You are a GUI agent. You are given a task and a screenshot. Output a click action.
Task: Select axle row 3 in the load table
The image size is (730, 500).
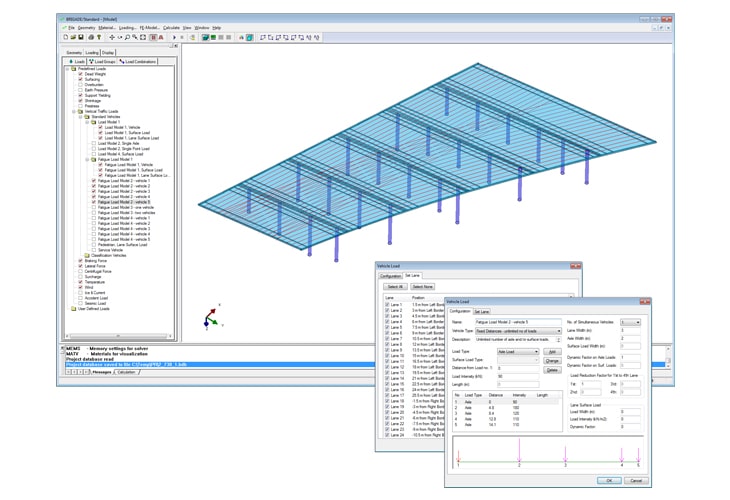pyautogui.click(x=507, y=413)
